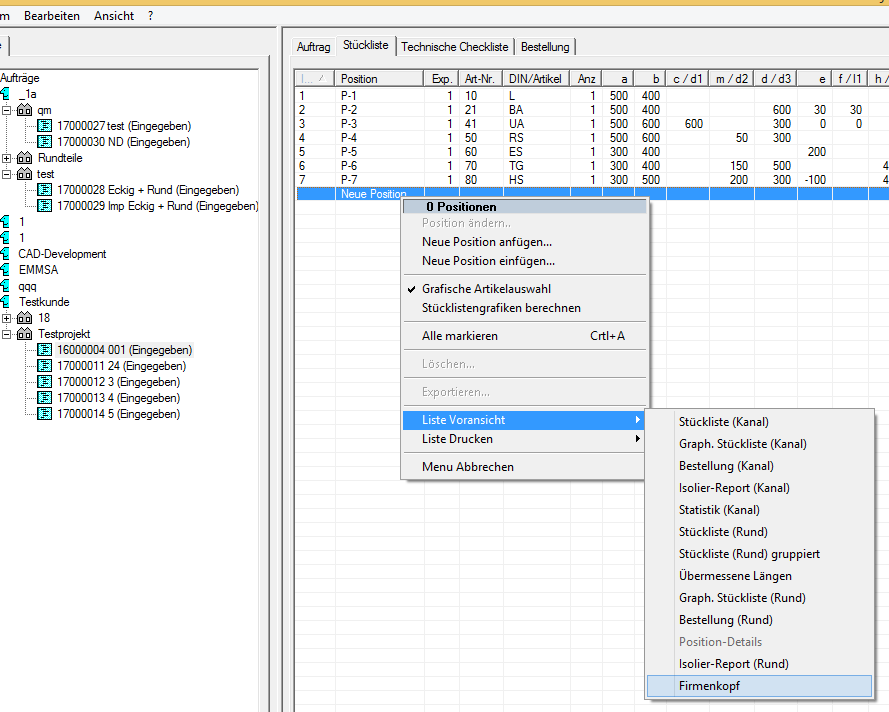Viewport: 889px width, 712px height.
Task: Click the order icon beside 17000011 24
Action: click(44, 366)
